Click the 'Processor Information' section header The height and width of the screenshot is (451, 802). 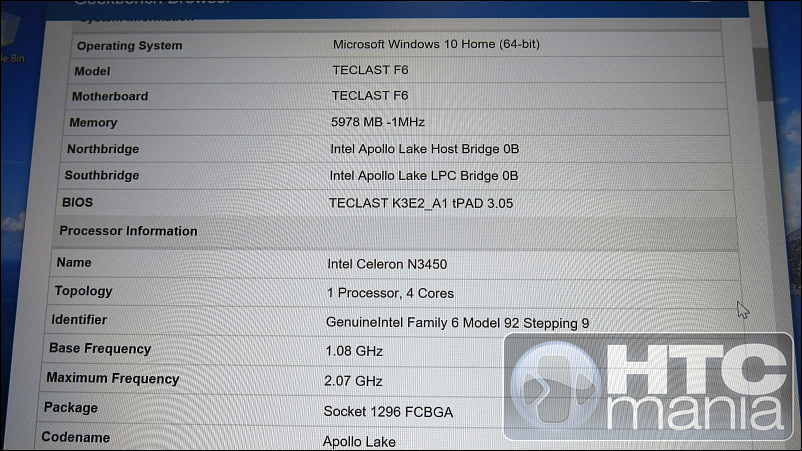click(128, 231)
